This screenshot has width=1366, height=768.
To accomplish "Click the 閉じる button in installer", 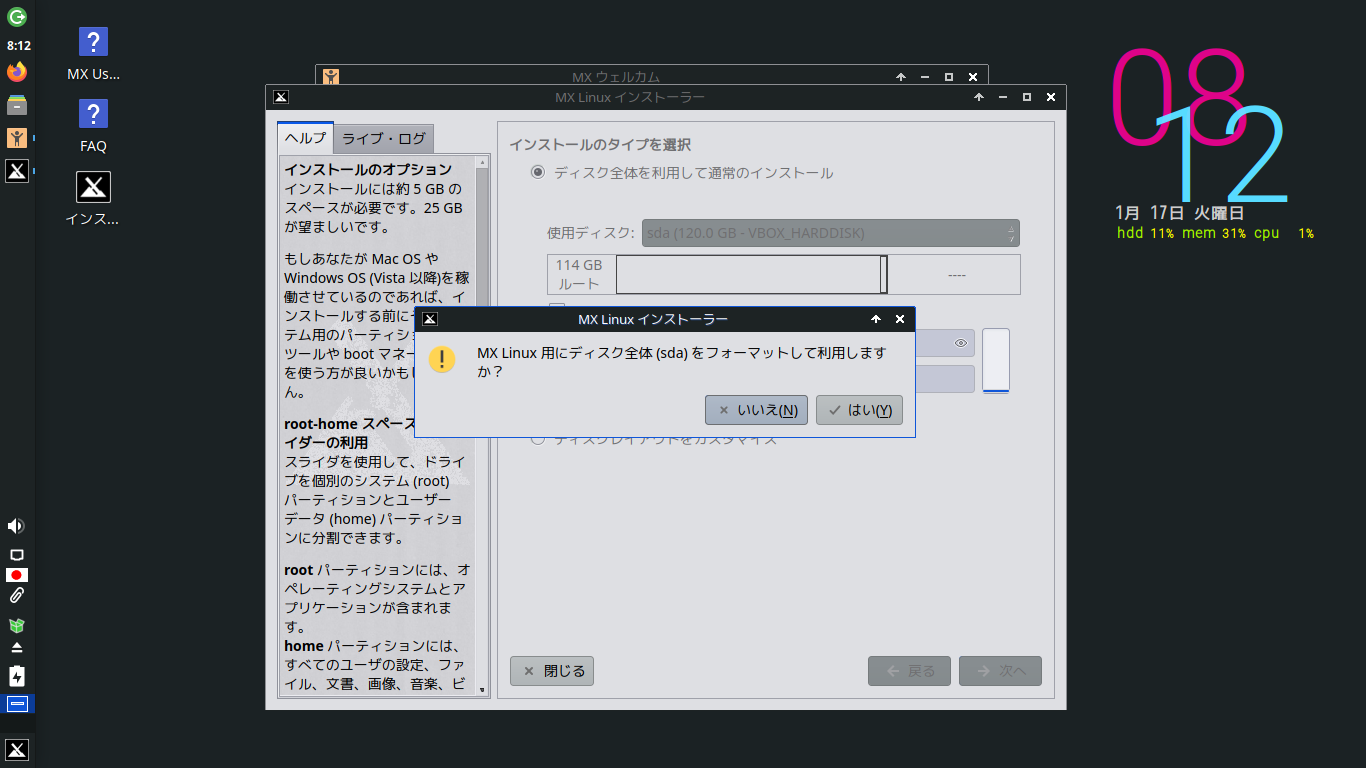I will pos(552,671).
